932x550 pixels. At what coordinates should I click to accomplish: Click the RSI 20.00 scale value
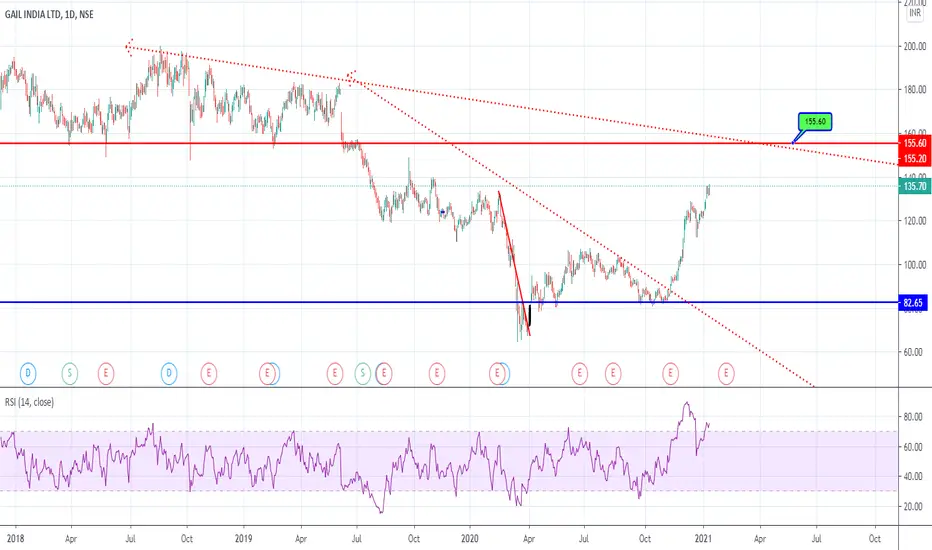click(913, 507)
